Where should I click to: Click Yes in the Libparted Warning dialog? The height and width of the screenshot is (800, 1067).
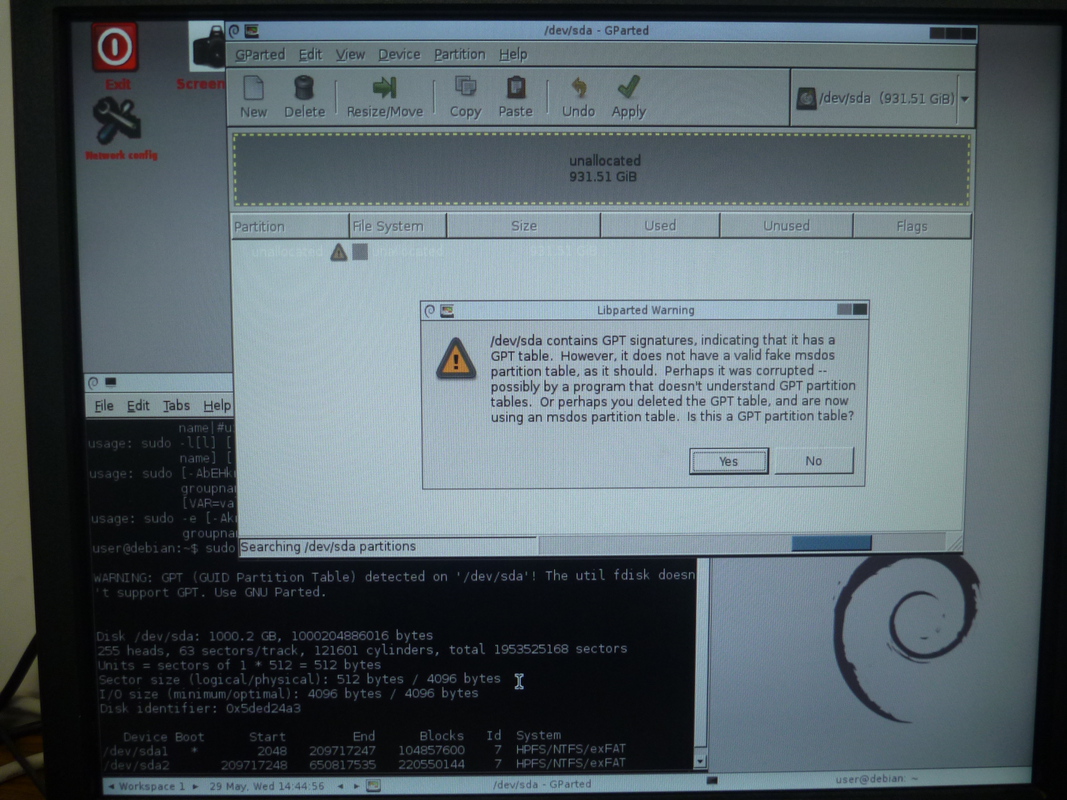point(728,461)
